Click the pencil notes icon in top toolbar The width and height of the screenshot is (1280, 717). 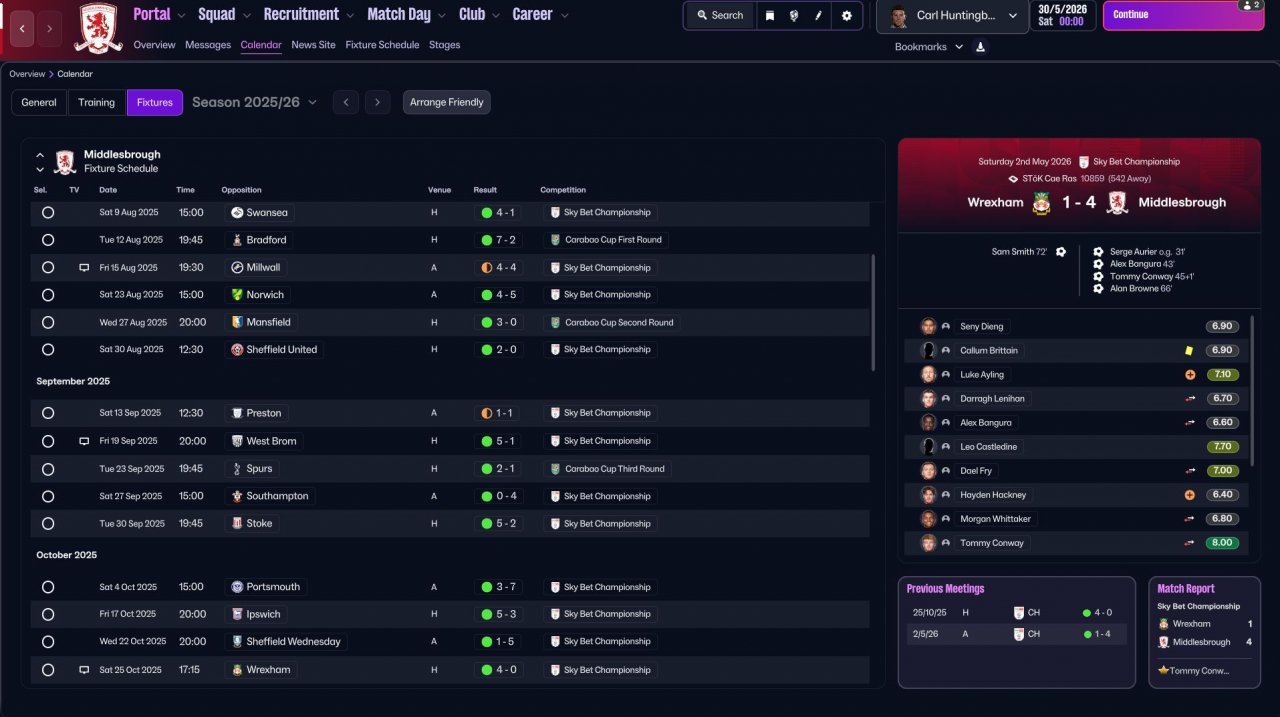pos(819,15)
